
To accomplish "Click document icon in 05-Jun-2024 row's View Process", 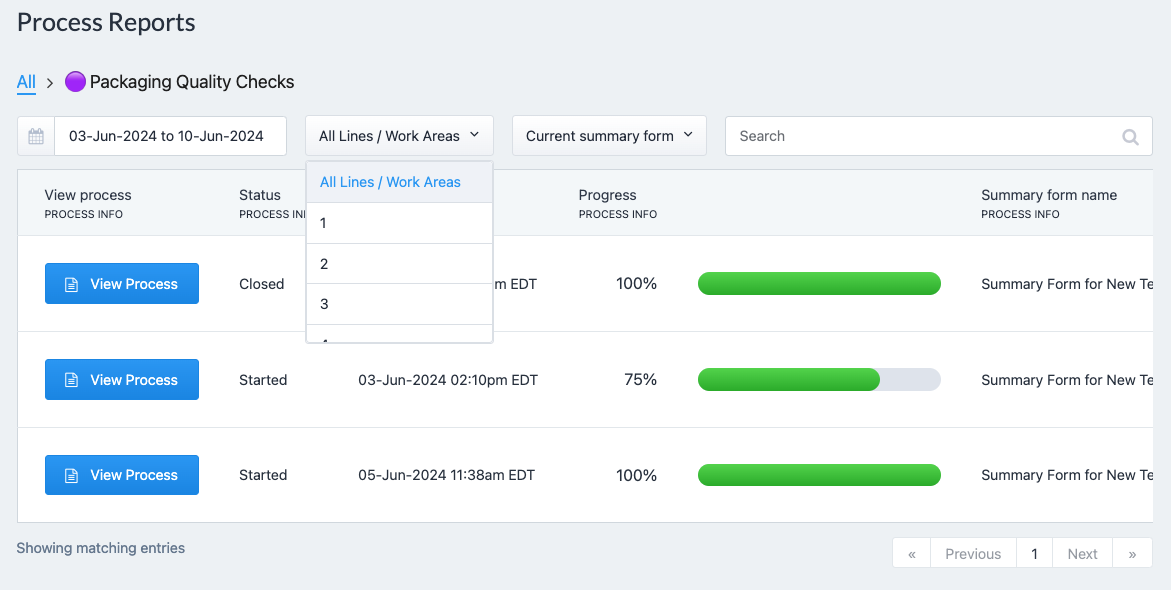I will point(72,475).
